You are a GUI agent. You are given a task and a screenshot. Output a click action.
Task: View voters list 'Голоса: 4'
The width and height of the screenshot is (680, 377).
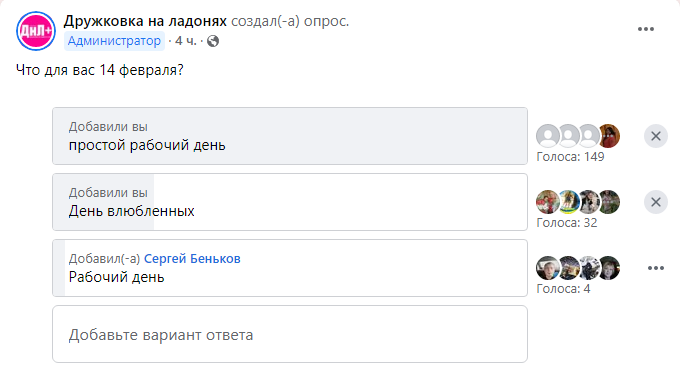[x=563, y=288]
